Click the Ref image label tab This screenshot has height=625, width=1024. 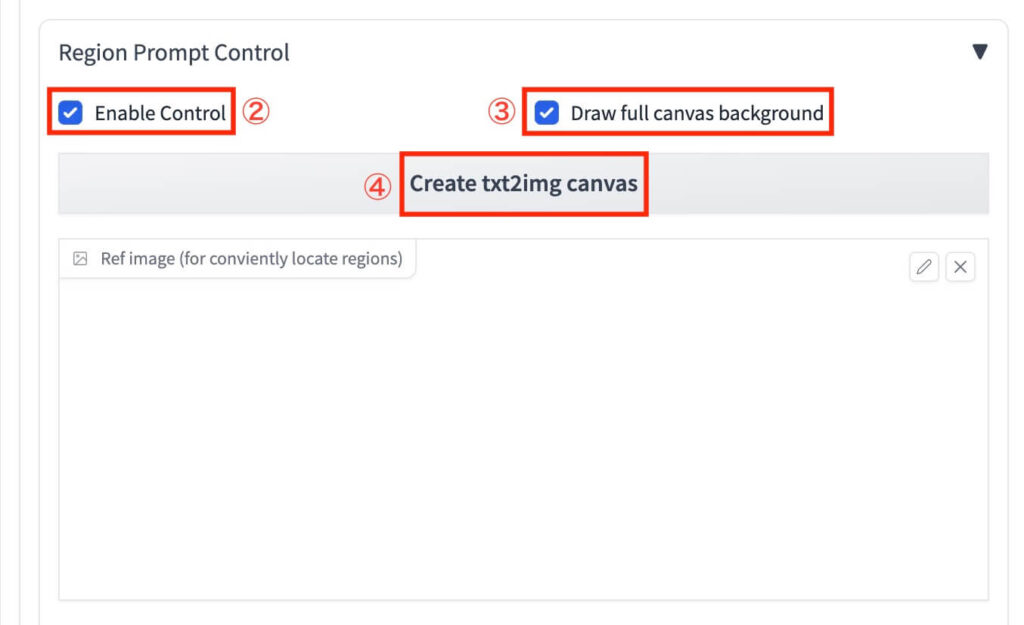pyautogui.click(x=250, y=259)
